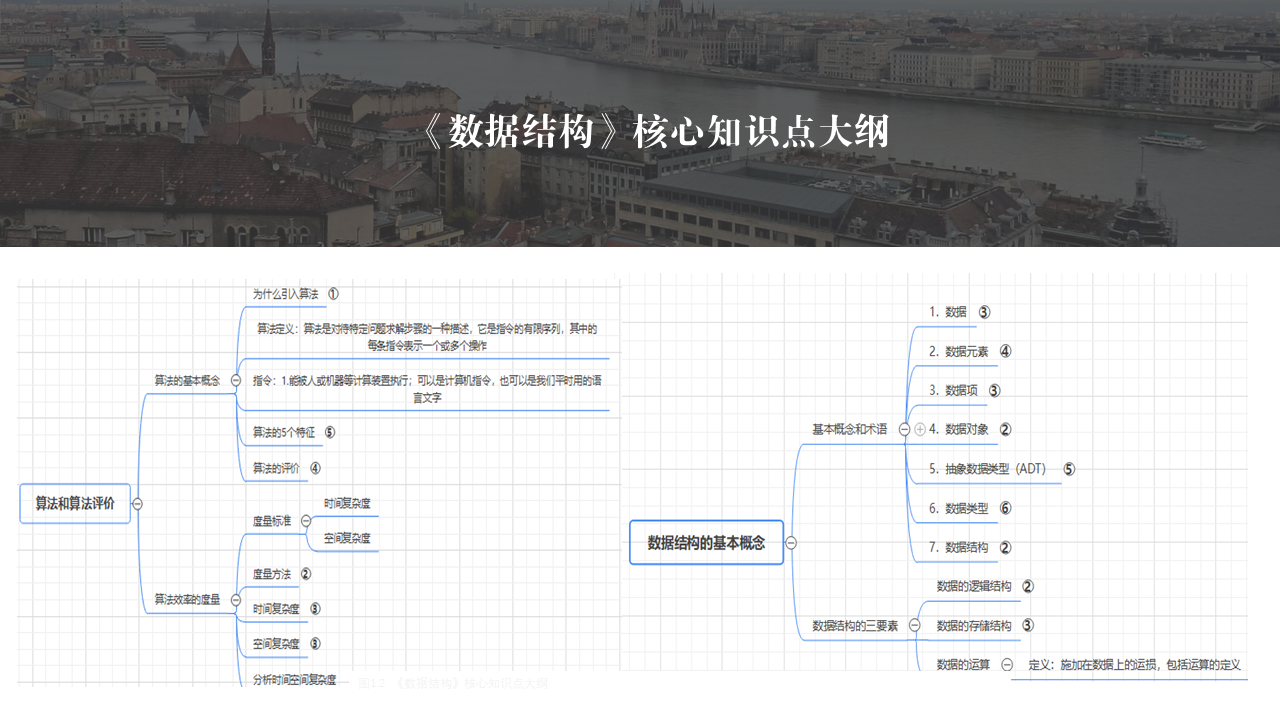
Task: Click the ⑥ badge beside 数据类型
Action: (x=1005, y=508)
